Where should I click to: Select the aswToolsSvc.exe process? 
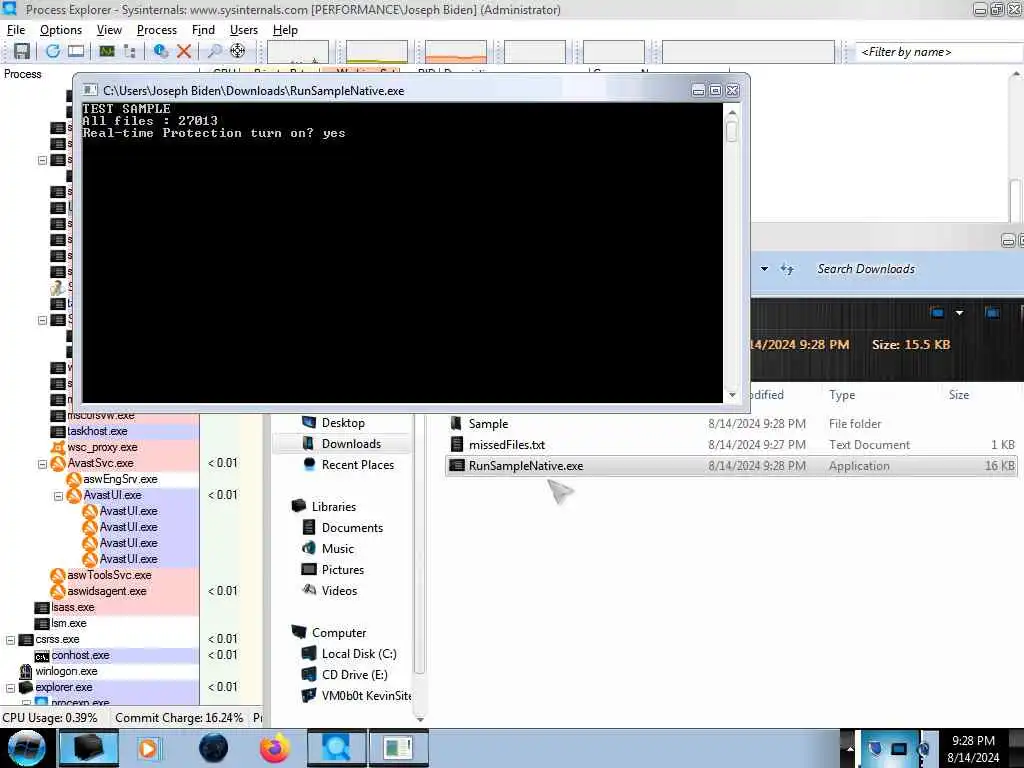[x=109, y=575]
